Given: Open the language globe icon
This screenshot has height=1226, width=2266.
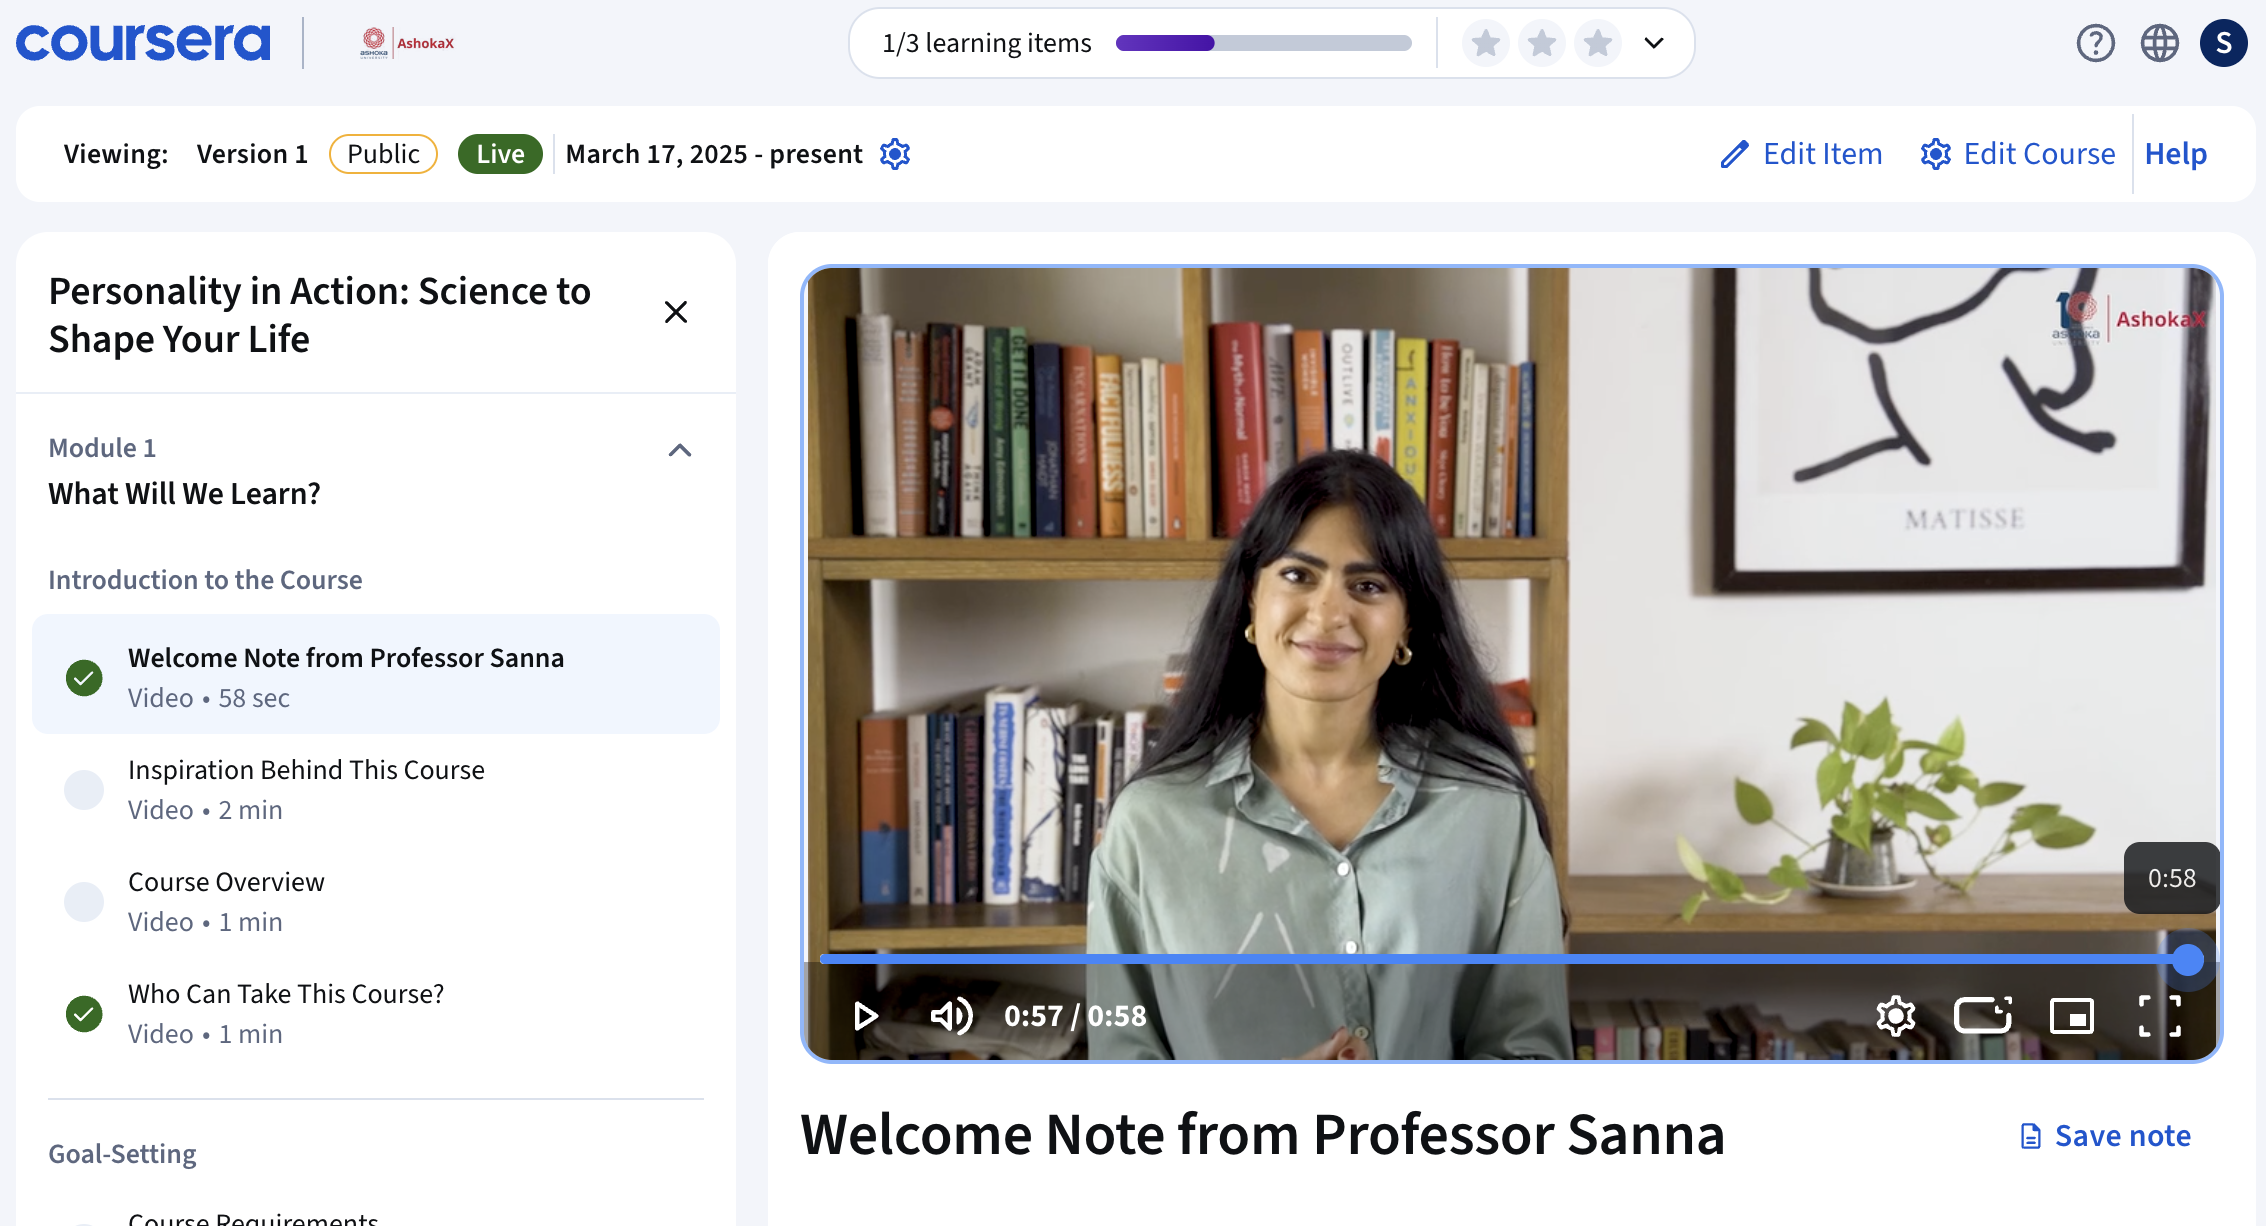Looking at the screenshot, I should pyautogui.click(x=2159, y=43).
